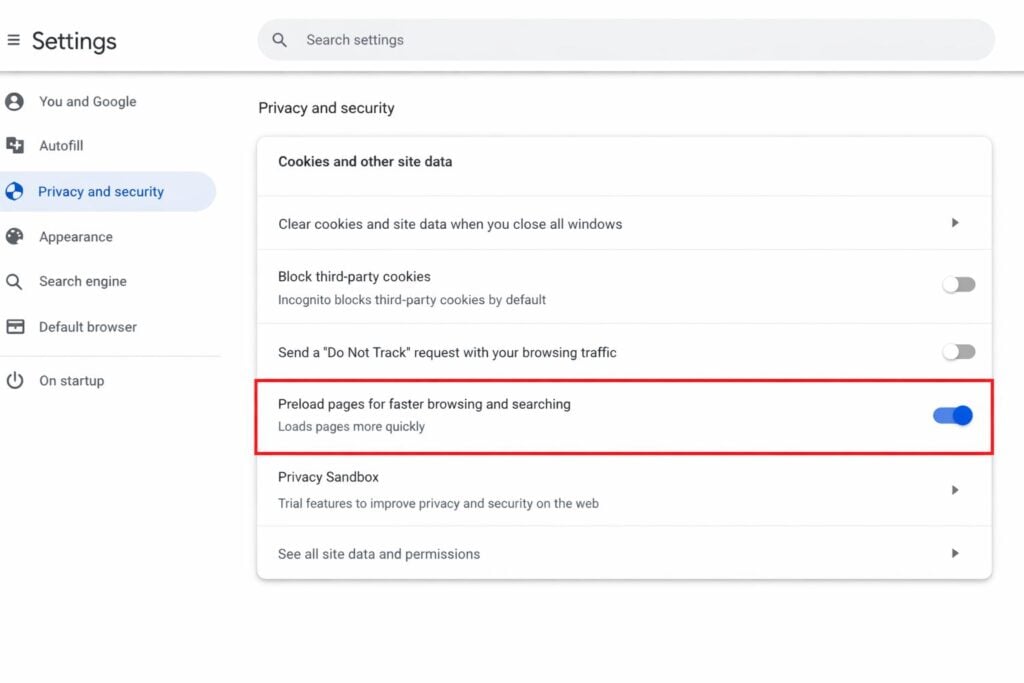This screenshot has height=683, width=1024.
Task: Disable Preload pages for faster browsing
Action: [950, 415]
